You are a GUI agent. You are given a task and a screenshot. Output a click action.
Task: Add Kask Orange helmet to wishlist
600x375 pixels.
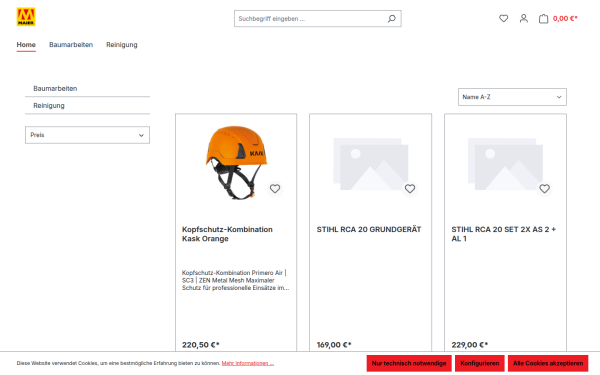(275, 189)
